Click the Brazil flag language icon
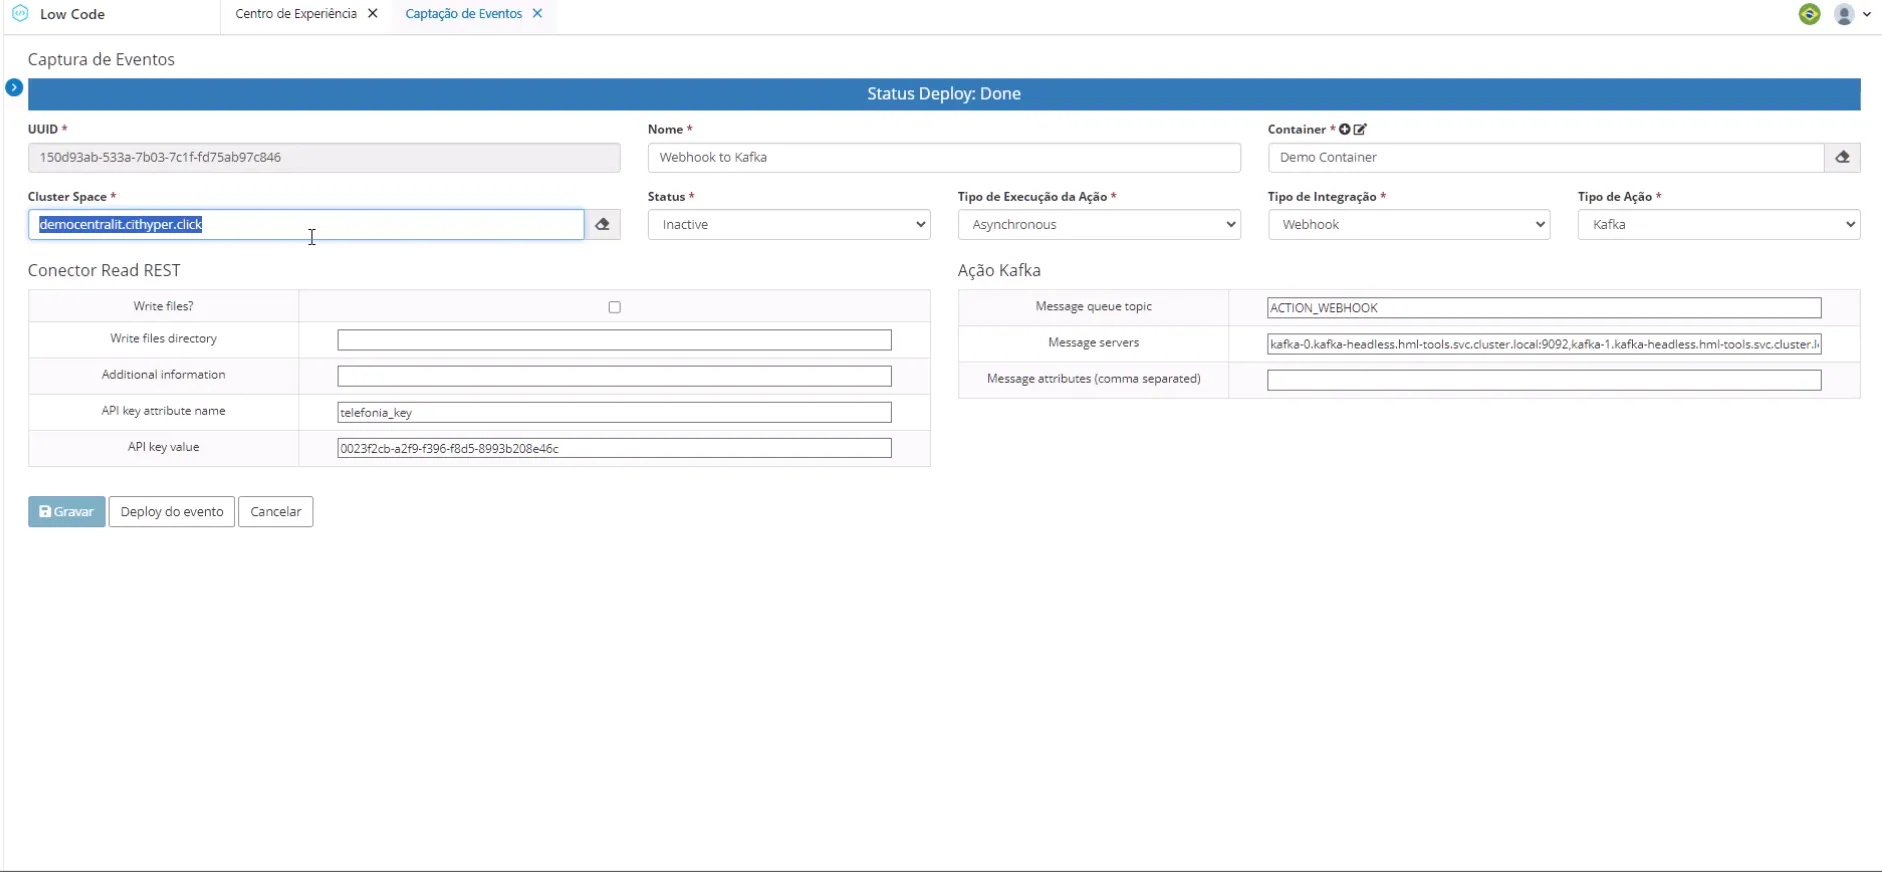This screenshot has width=1882, height=872. point(1809,14)
